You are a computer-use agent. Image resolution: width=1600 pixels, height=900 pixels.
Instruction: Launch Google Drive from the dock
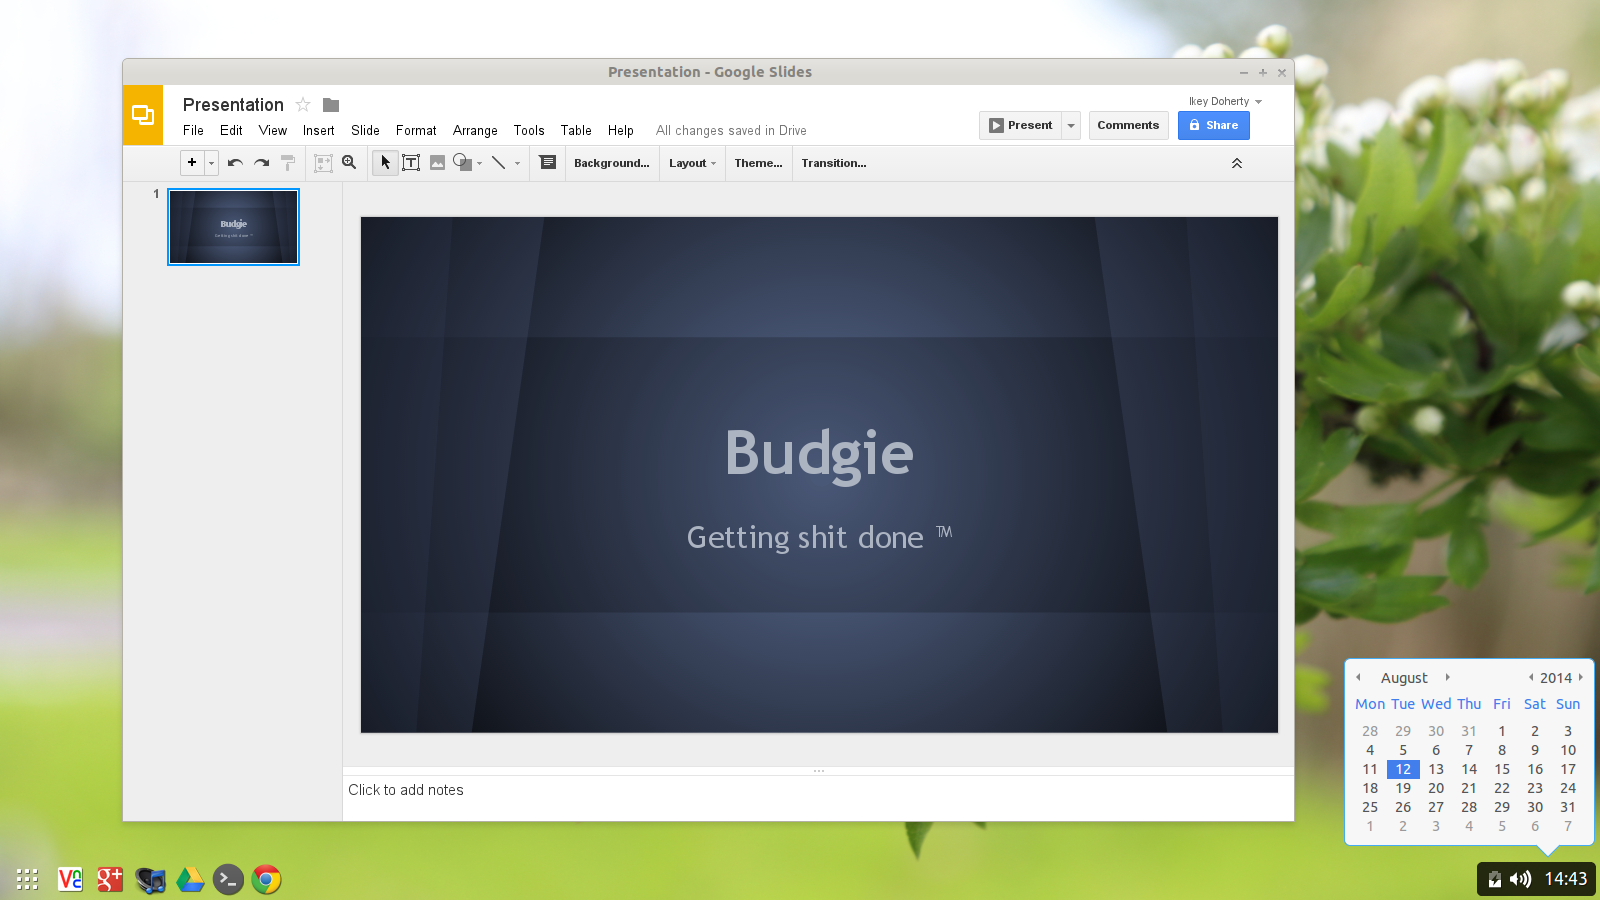(x=190, y=879)
